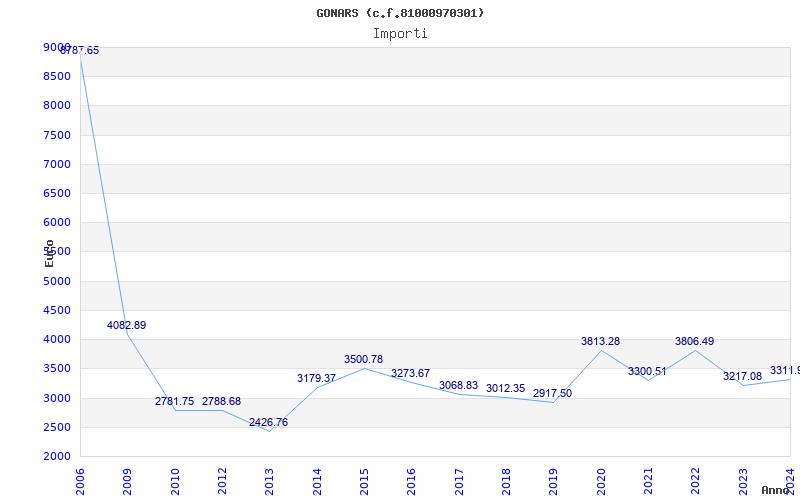
Task: Click the 3300.51 data label
Action: click(647, 372)
